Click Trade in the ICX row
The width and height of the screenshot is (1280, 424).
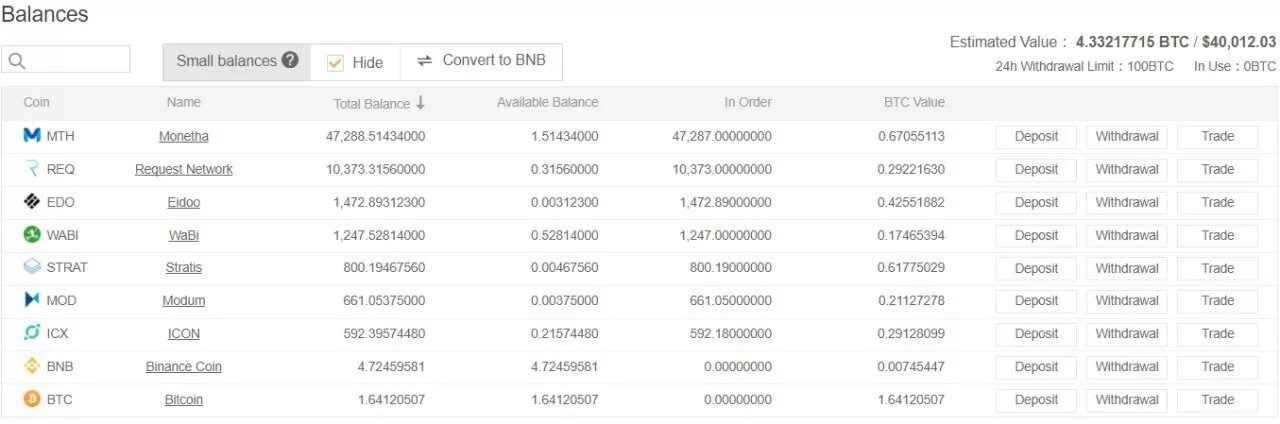click(x=1218, y=334)
